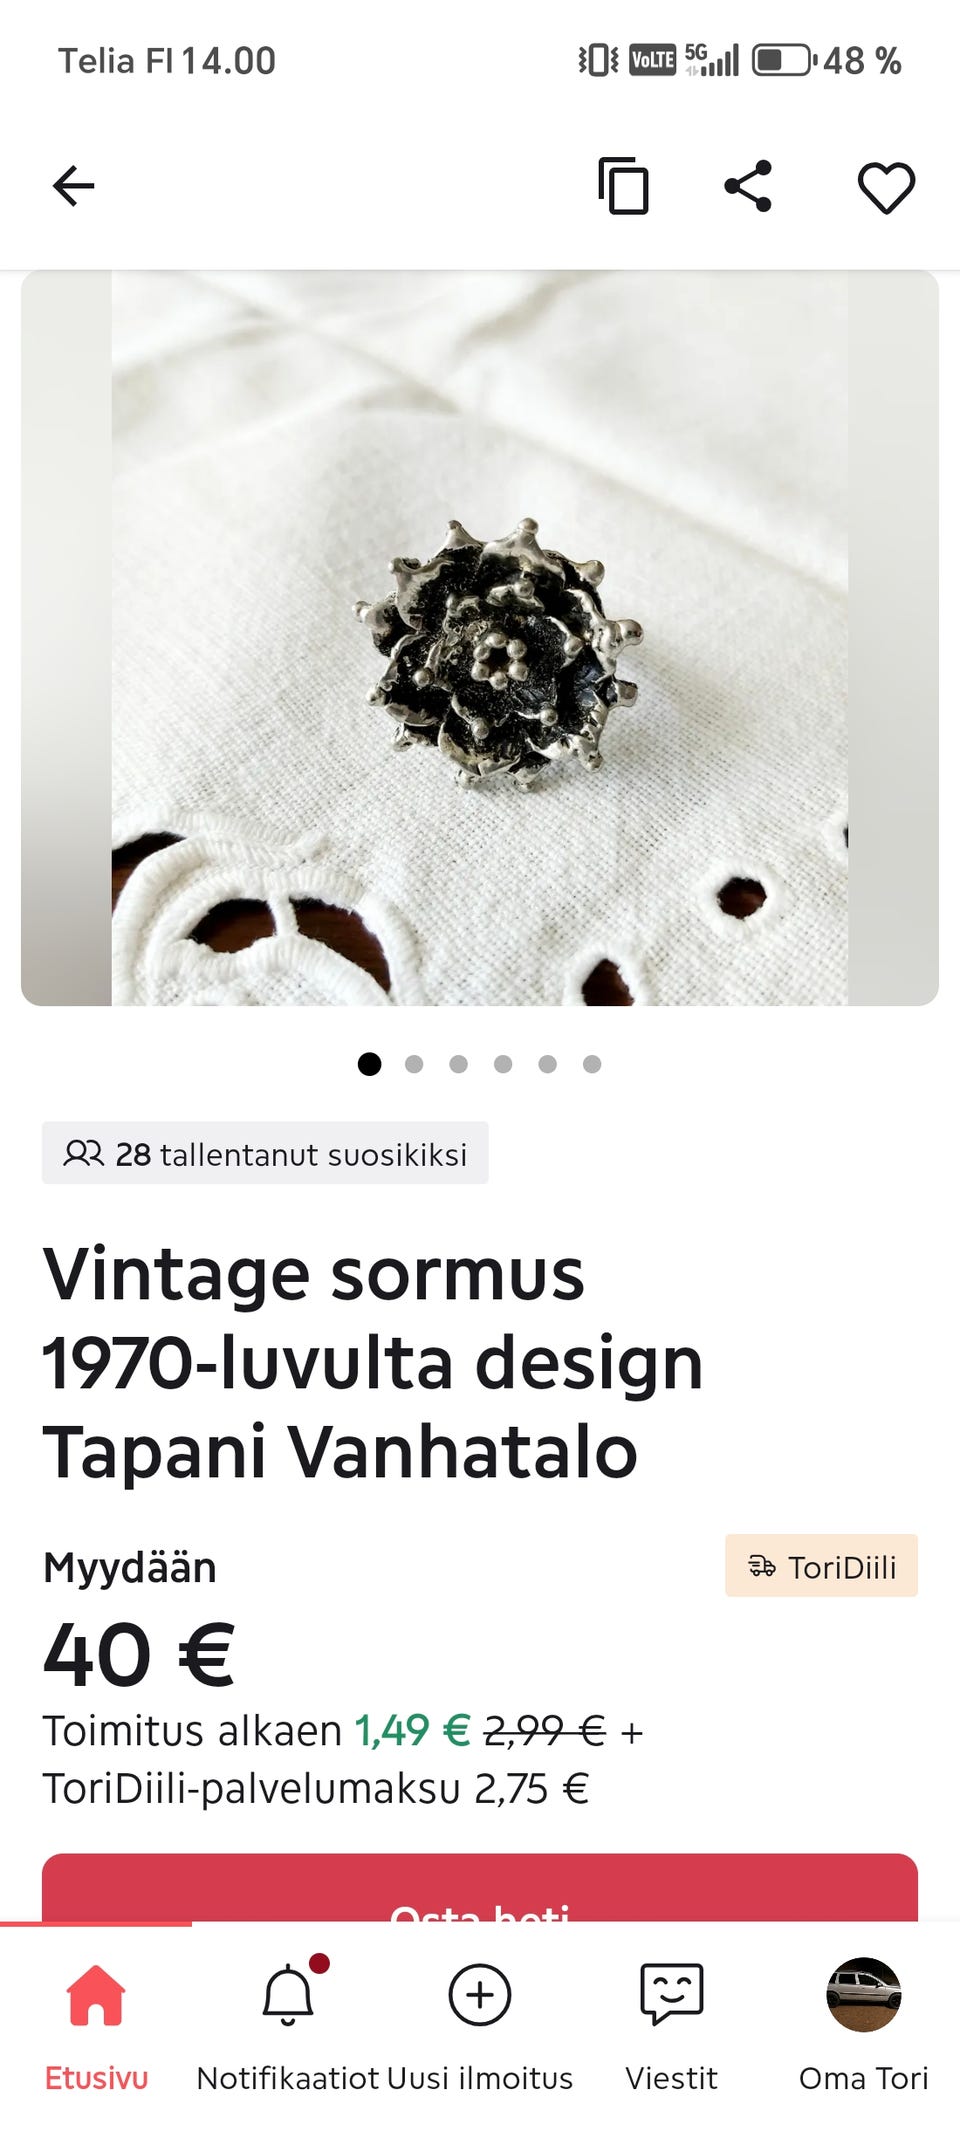Tap 28 tallentanut suosikiksi badge
This screenshot has width=960, height=2131.
pos(265,1153)
